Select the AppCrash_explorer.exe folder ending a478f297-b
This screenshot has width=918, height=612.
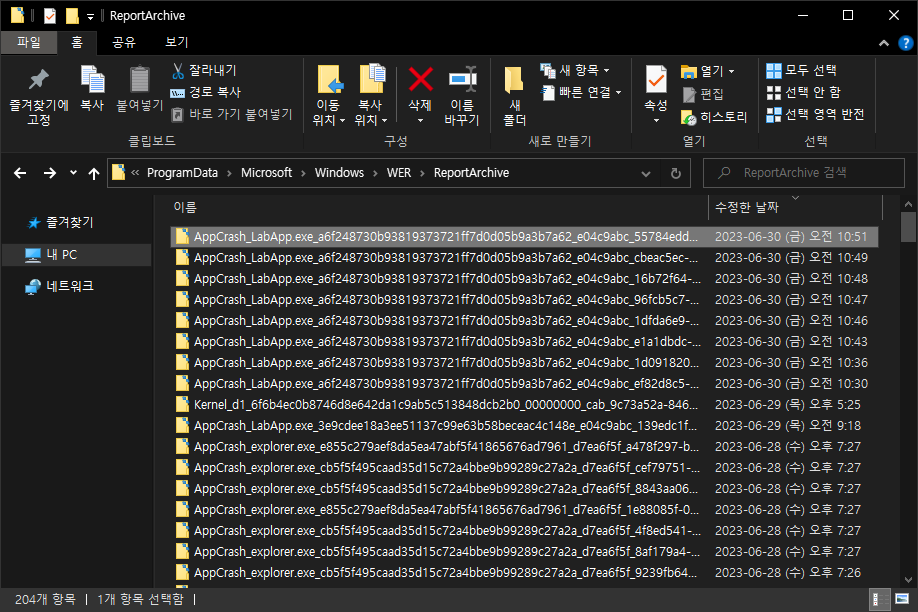(x=524, y=447)
